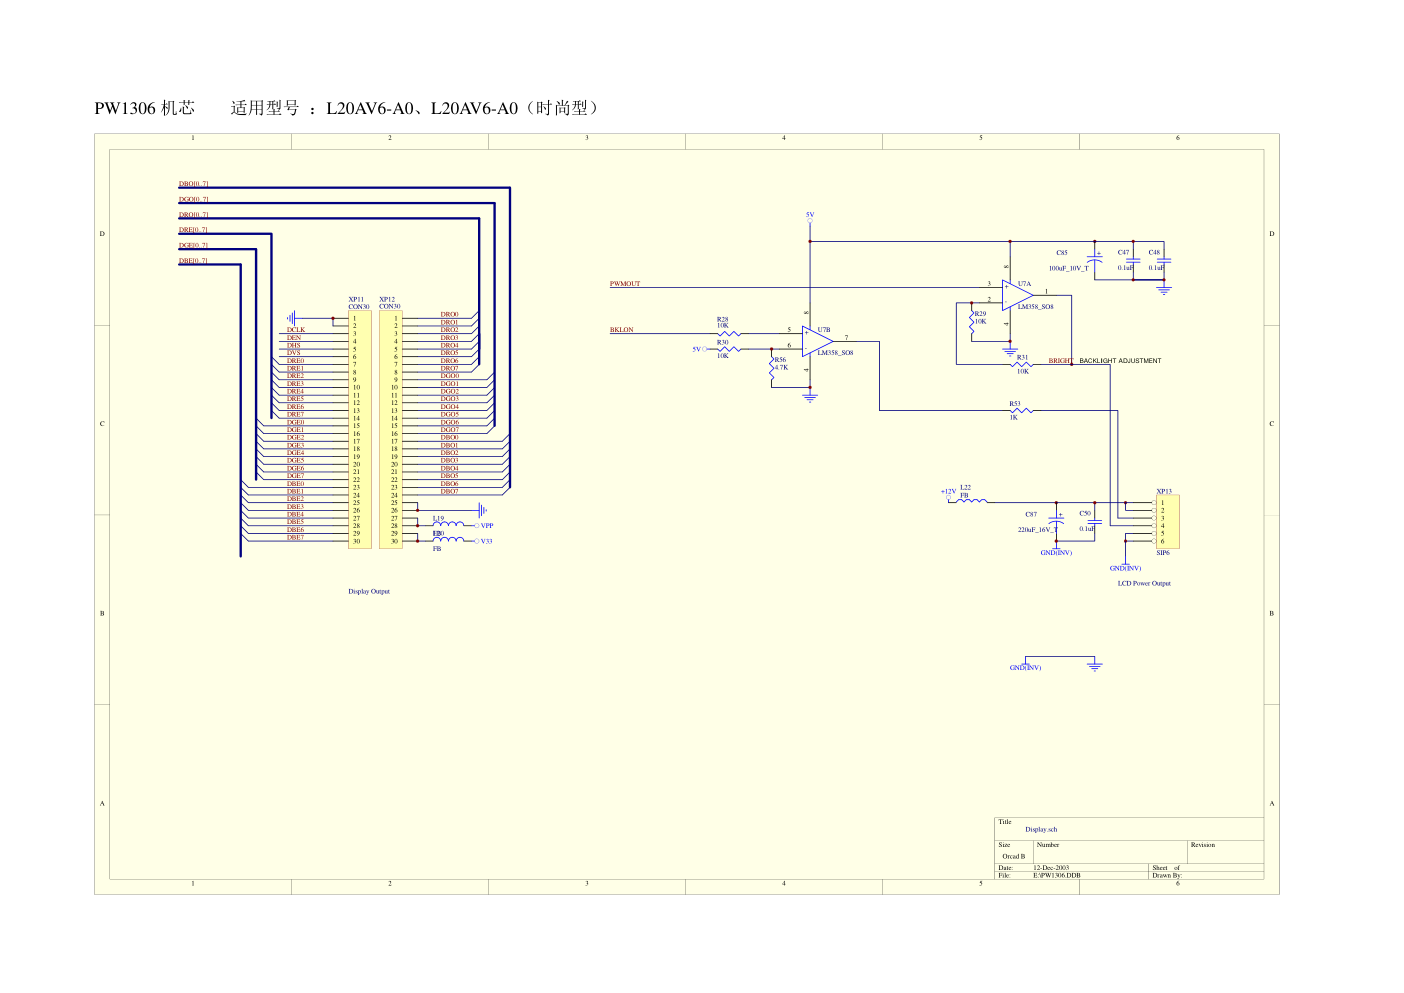Select the L19 inductor symbol near VPP

tap(448, 523)
